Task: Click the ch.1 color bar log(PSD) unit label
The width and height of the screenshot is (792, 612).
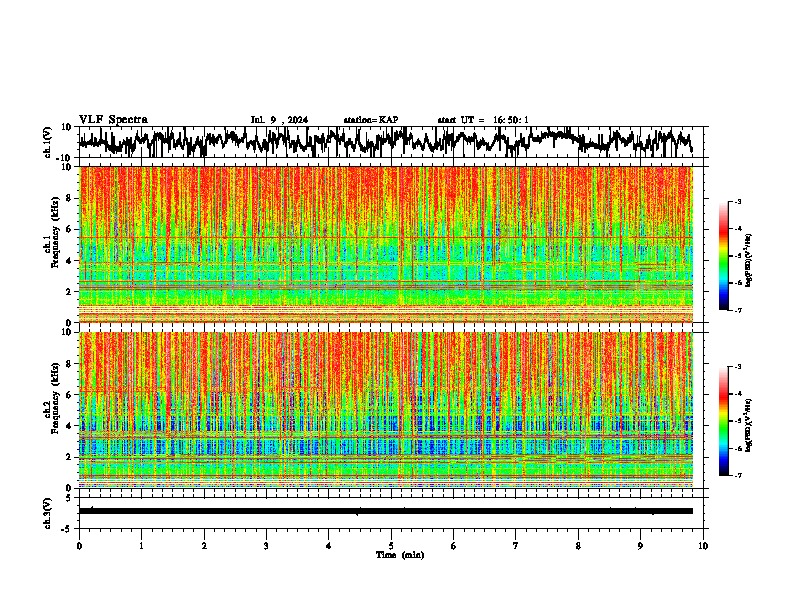Action: coord(748,260)
